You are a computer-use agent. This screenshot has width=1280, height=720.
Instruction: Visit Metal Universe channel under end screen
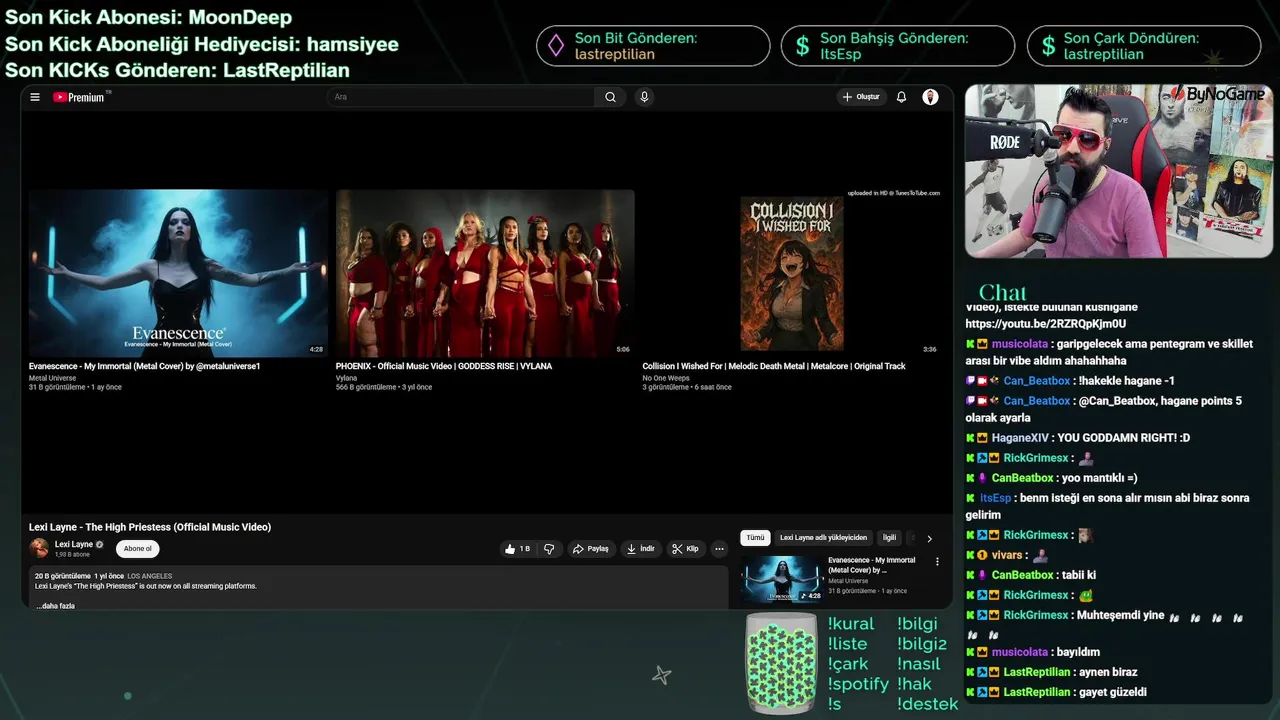click(x=52, y=378)
